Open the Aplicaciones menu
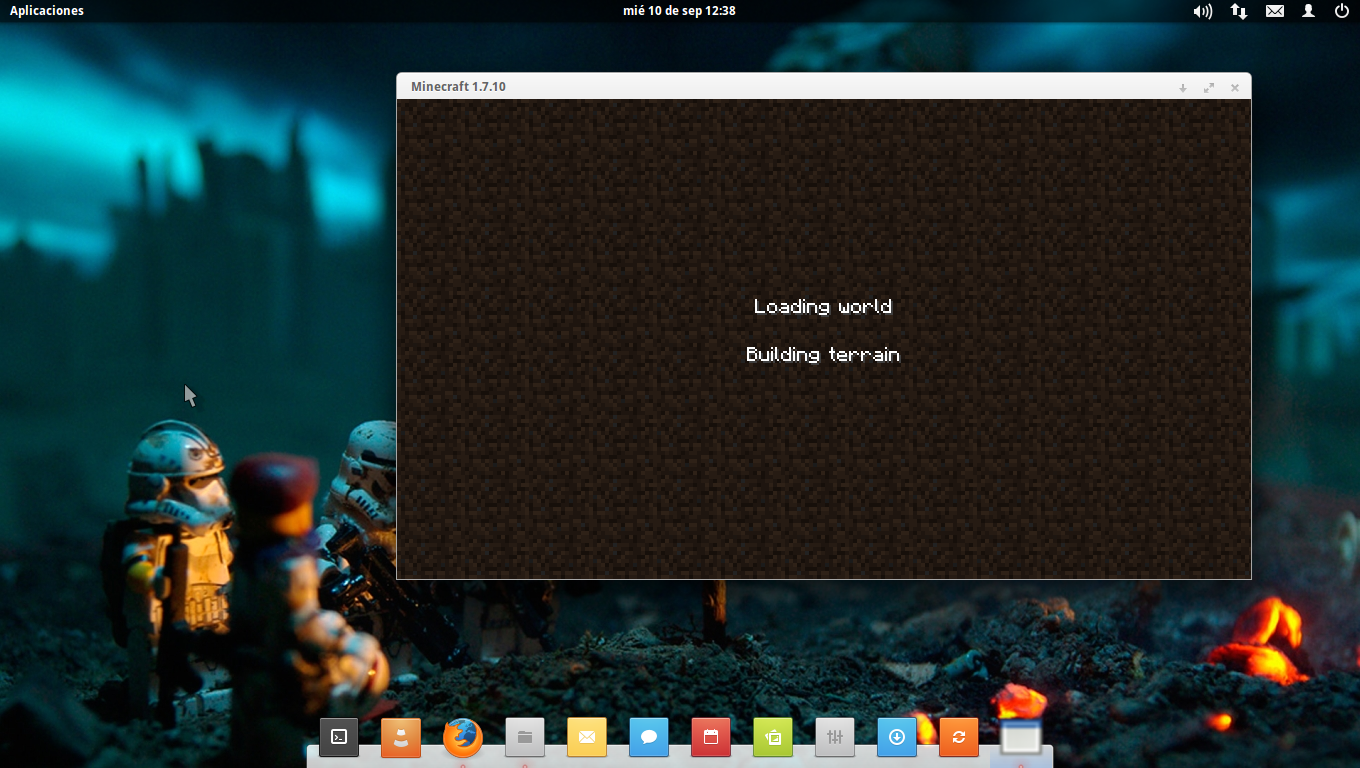Screen dimensions: 1360x768 pos(47,10)
